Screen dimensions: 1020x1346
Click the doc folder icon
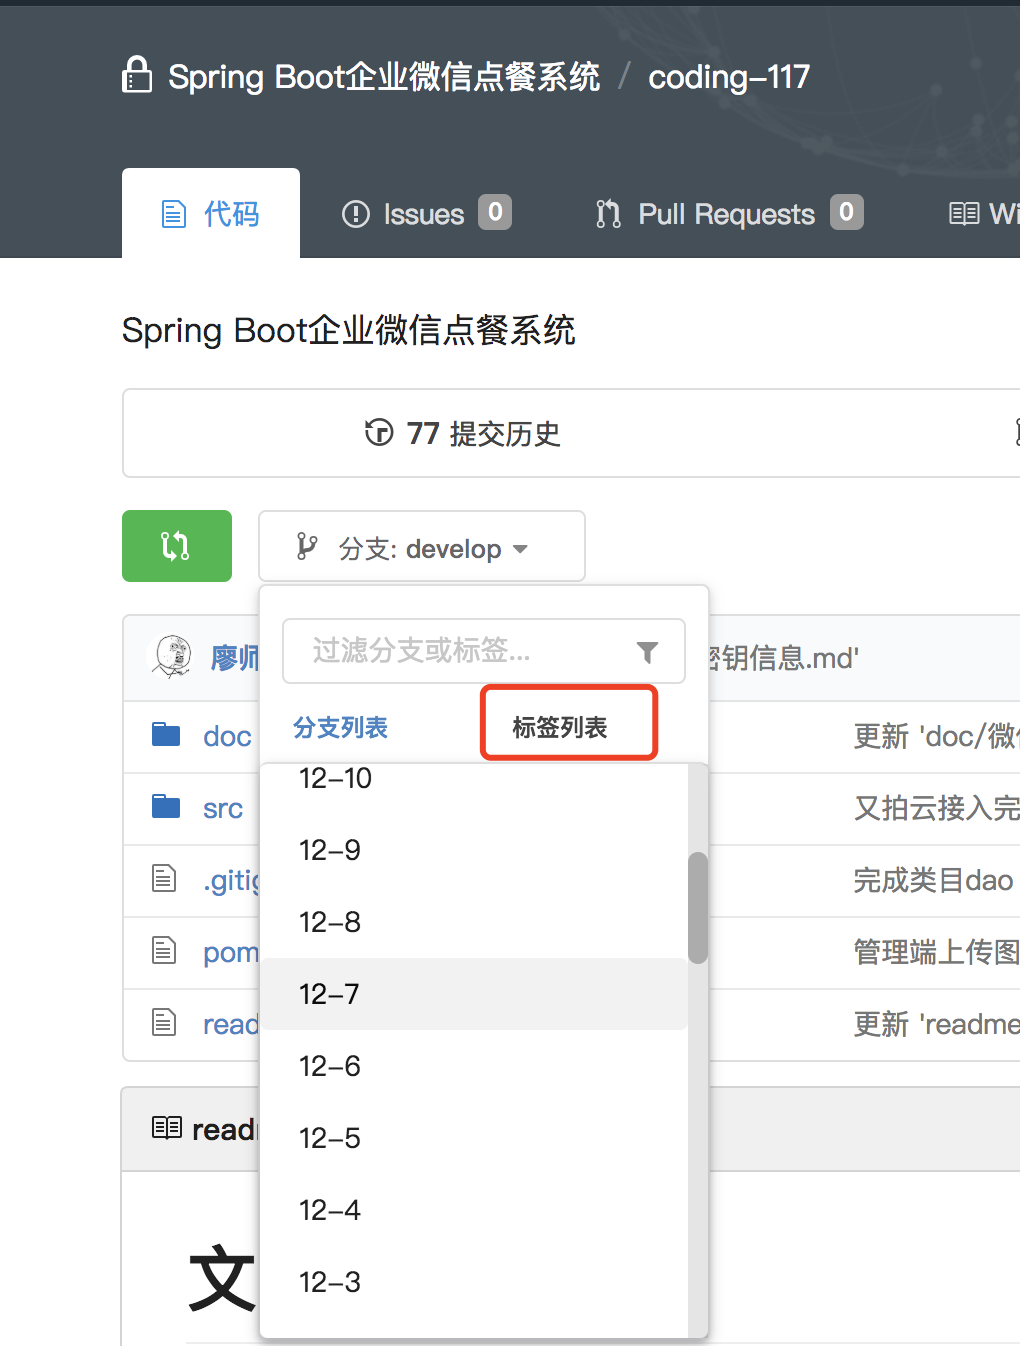pyautogui.click(x=166, y=735)
